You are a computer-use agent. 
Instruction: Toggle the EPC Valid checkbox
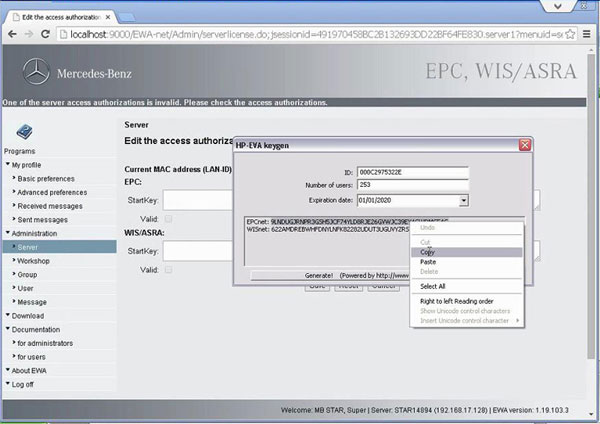point(168,219)
